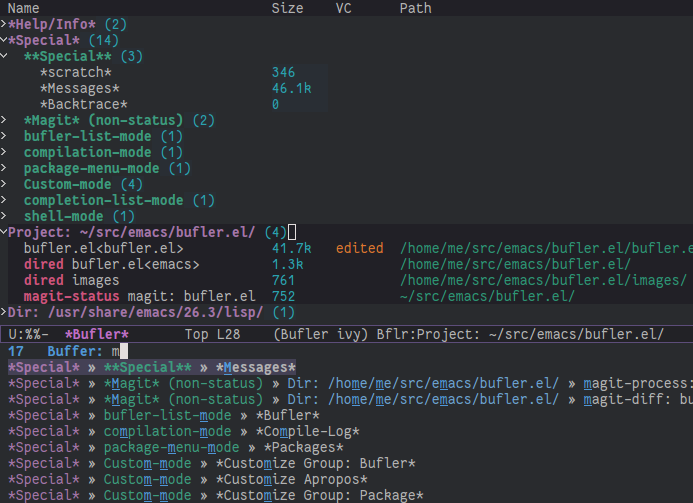Click the package-menu-mode heading text
The height and width of the screenshot is (503, 693).
(x=91, y=168)
